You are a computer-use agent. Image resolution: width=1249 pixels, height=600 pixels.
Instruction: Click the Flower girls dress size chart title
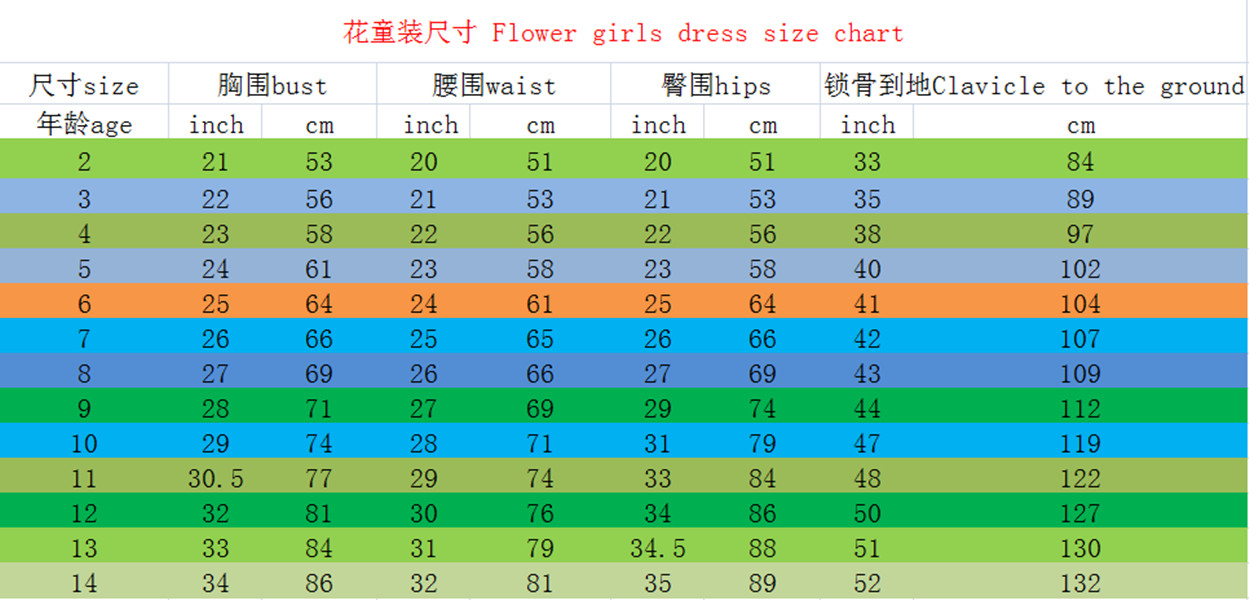(623, 33)
